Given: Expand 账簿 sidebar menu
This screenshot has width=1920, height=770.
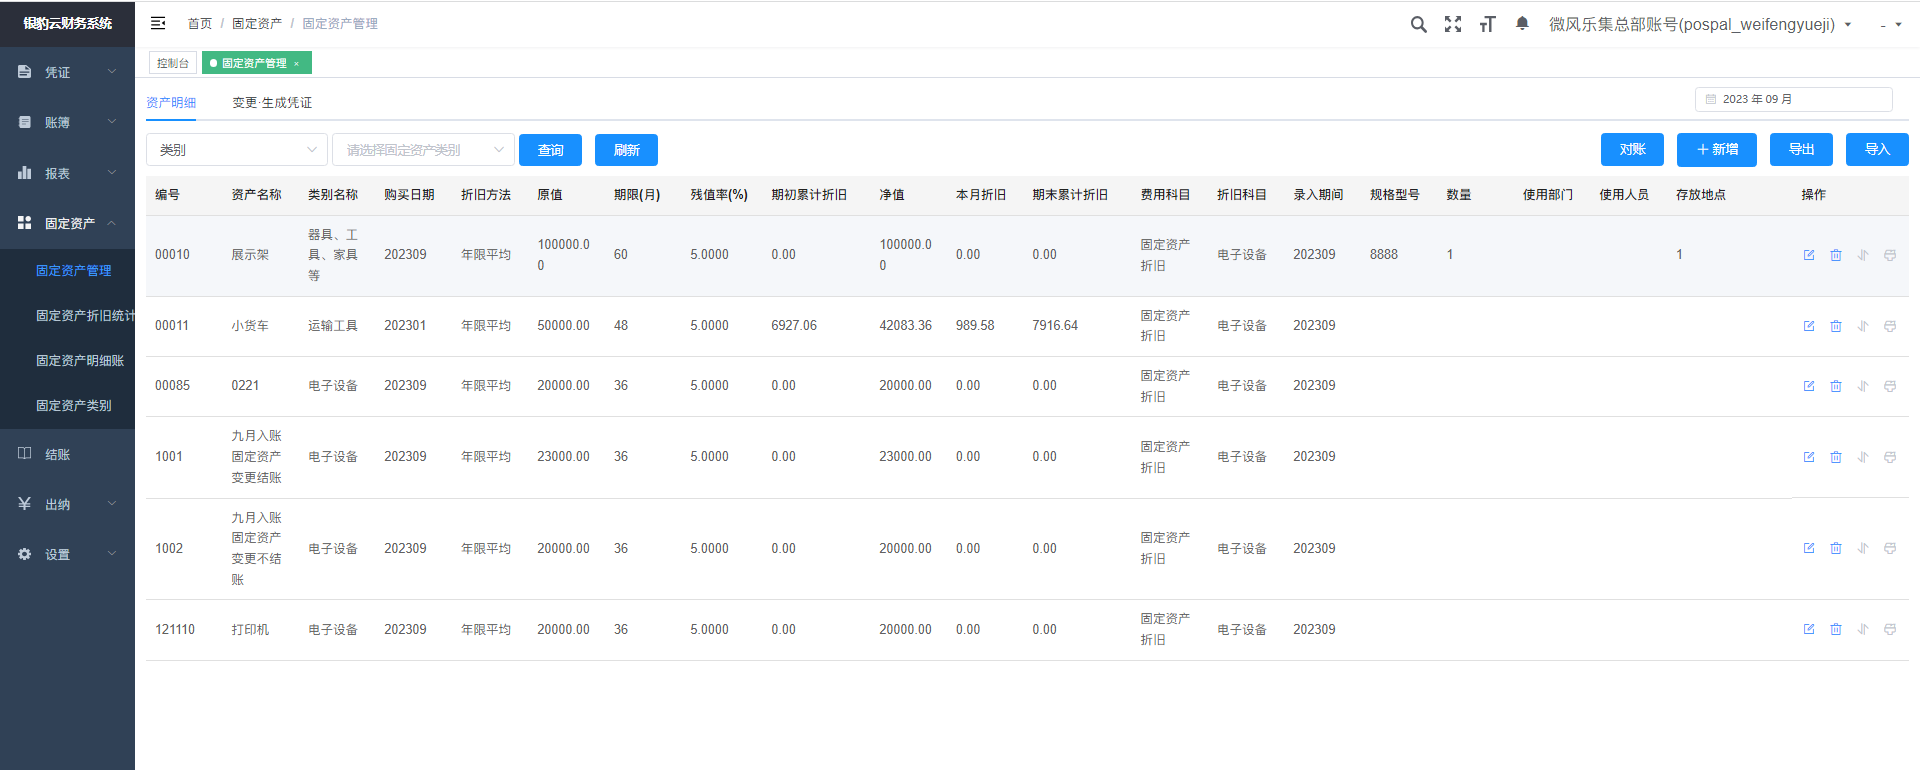Looking at the screenshot, I should pos(67,122).
